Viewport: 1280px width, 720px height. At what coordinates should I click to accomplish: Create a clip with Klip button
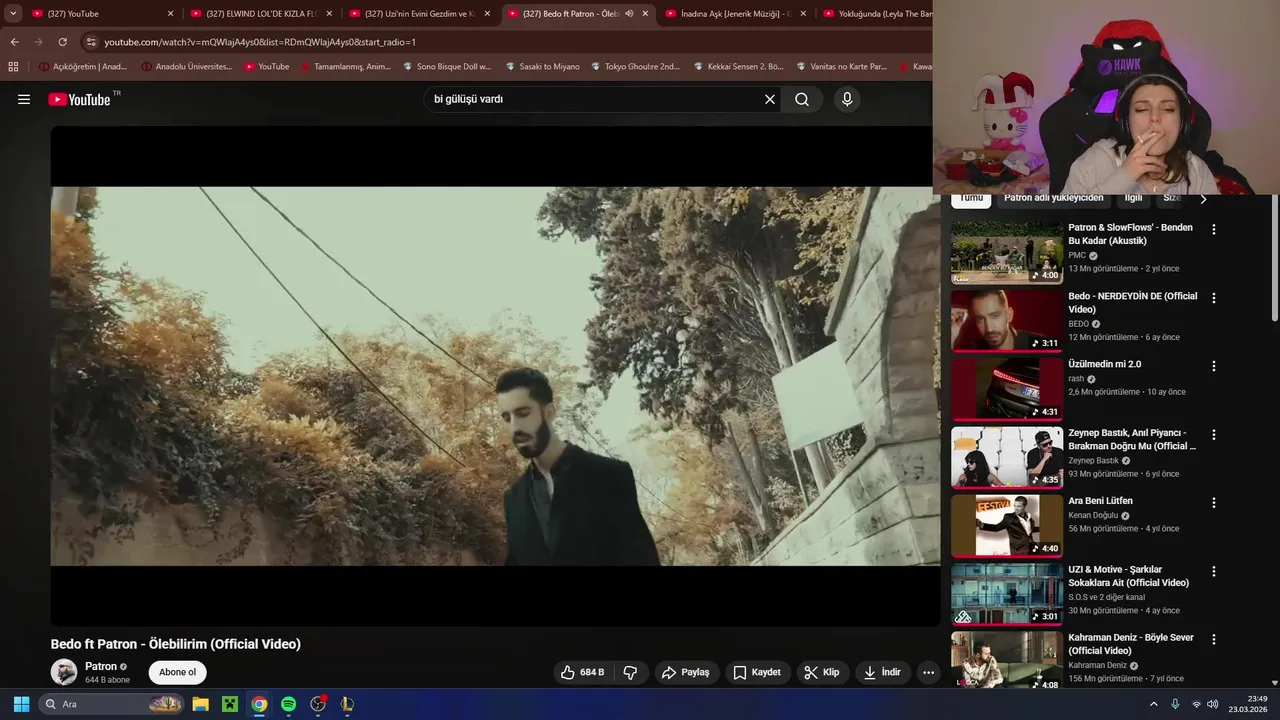click(x=822, y=672)
